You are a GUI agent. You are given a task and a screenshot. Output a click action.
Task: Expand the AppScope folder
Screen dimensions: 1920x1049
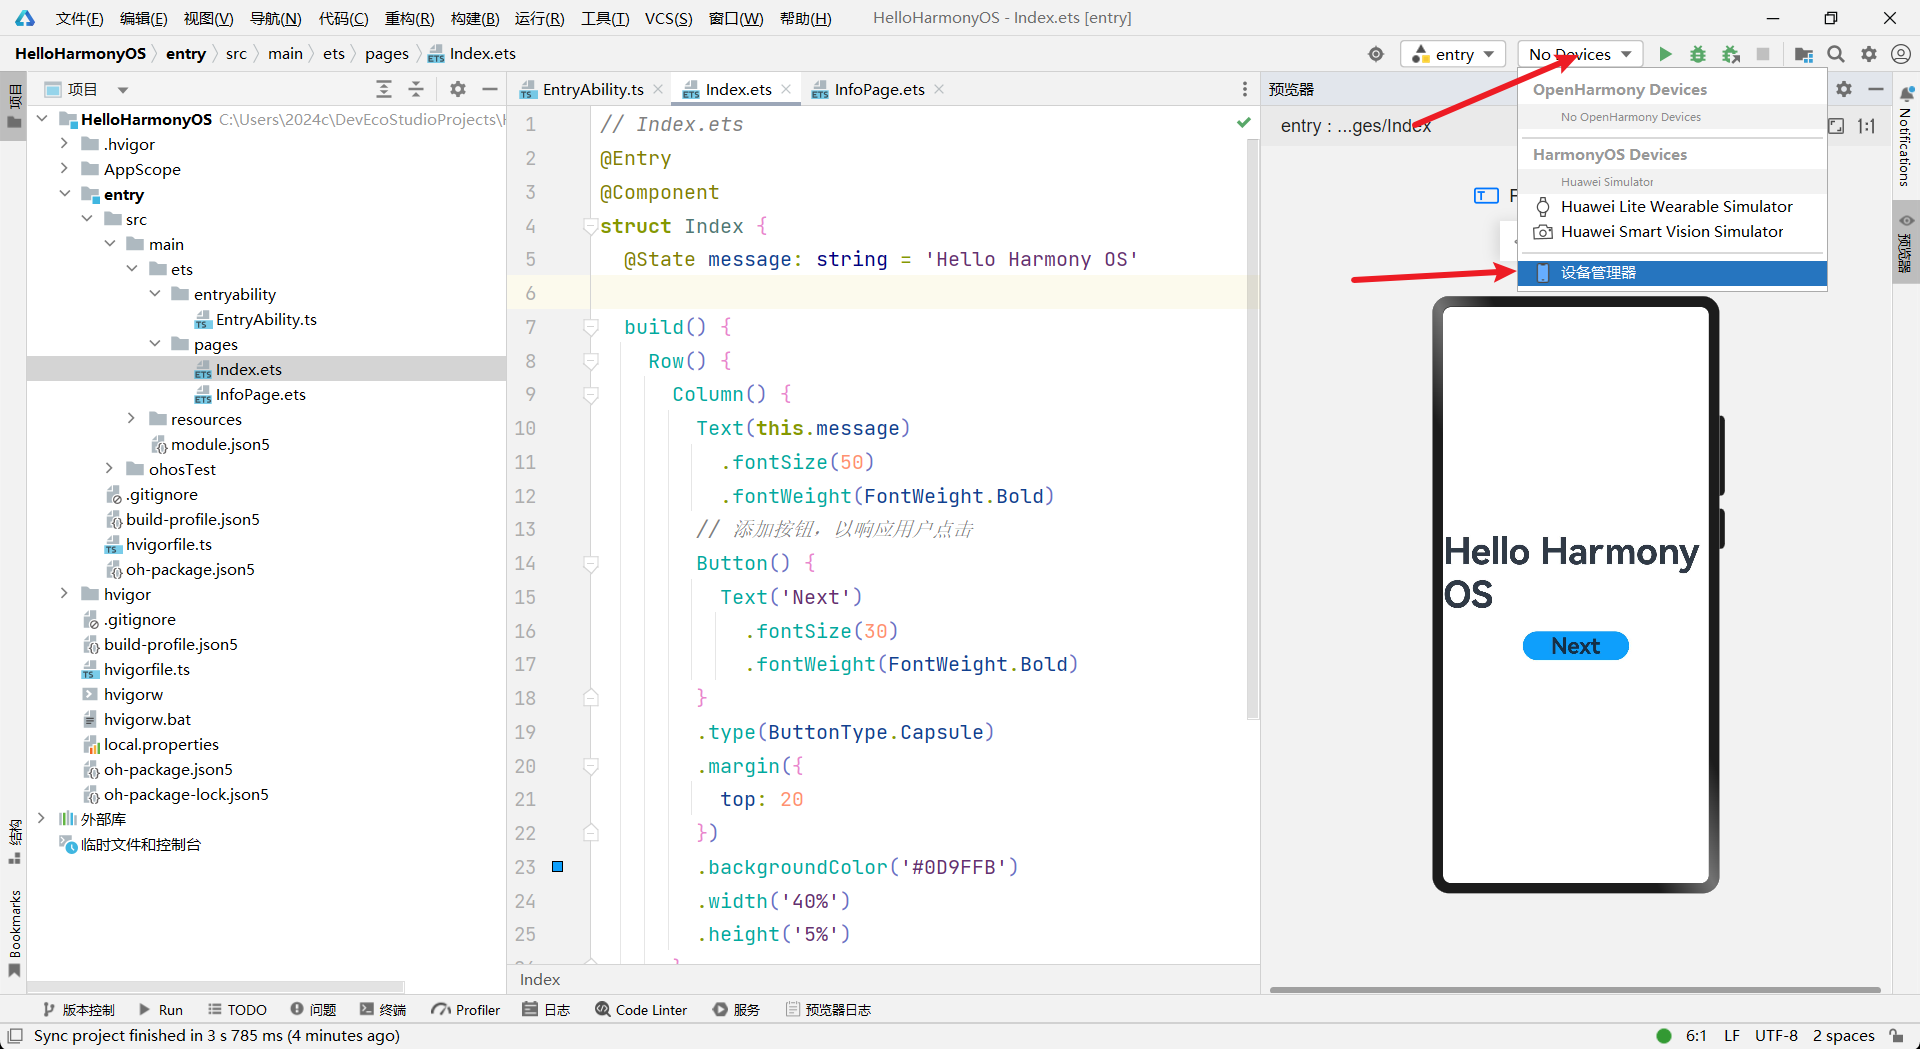64,169
